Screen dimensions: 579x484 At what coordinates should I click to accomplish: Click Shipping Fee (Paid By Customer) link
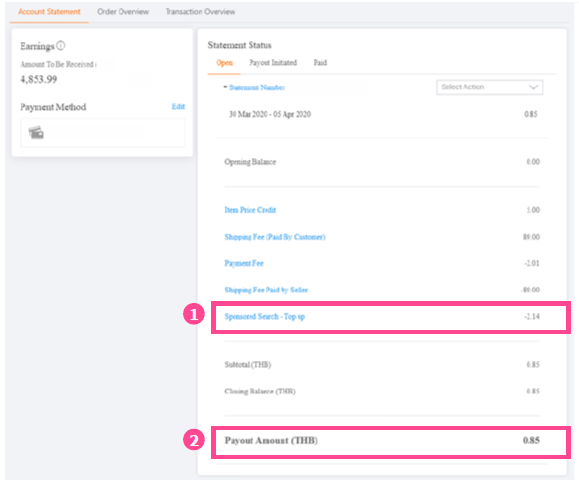(275, 237)
